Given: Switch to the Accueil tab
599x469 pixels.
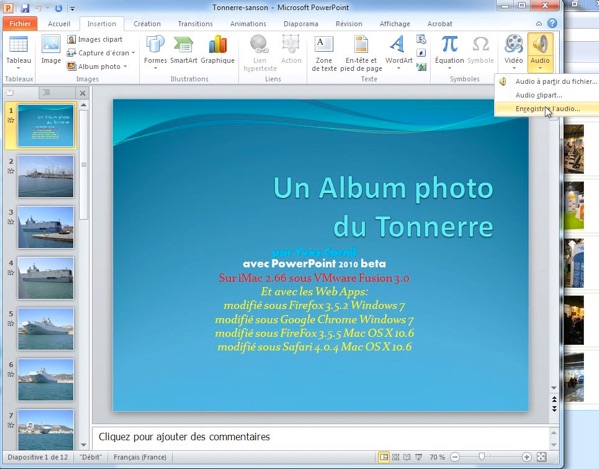Looking at the screenshot, I should (x=59, y=23).
